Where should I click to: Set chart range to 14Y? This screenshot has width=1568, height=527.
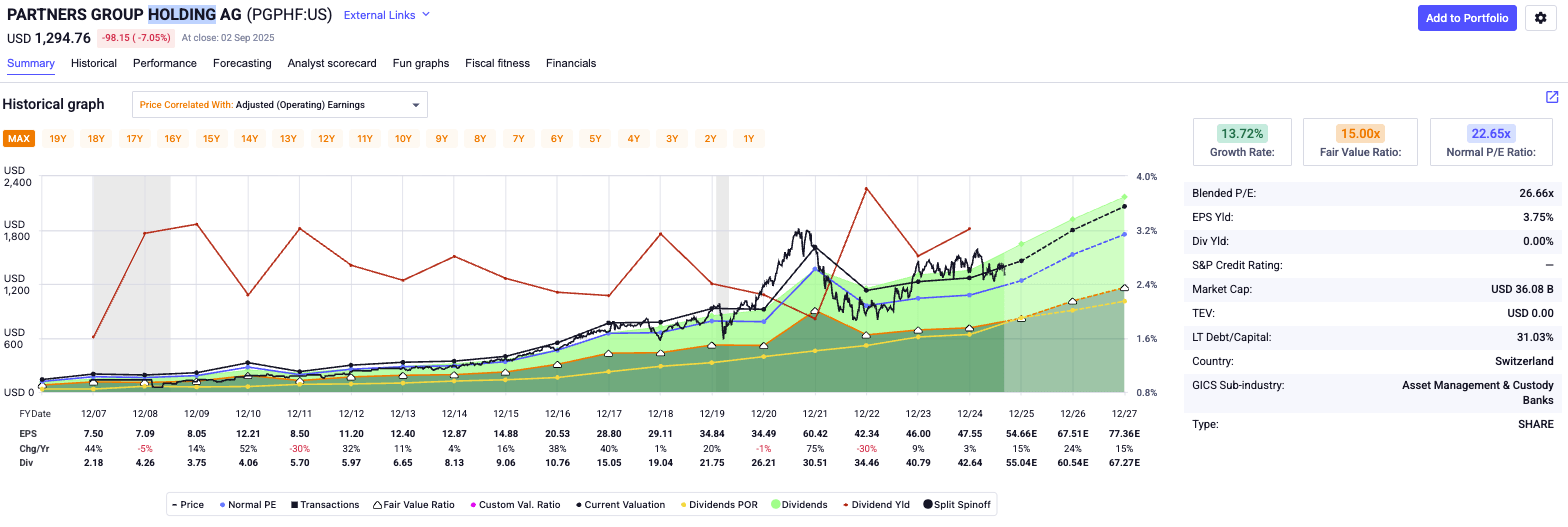(250, 139)
